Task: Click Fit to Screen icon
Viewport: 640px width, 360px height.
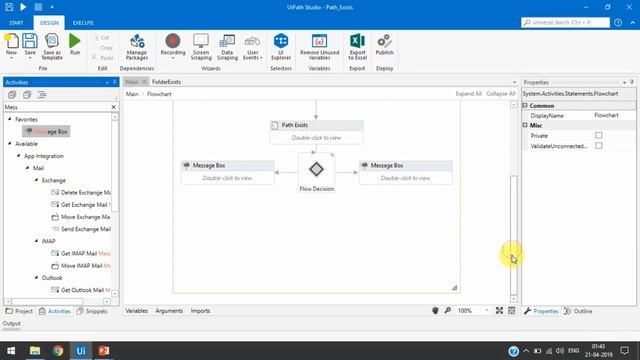Action: (x=499, y=311)
